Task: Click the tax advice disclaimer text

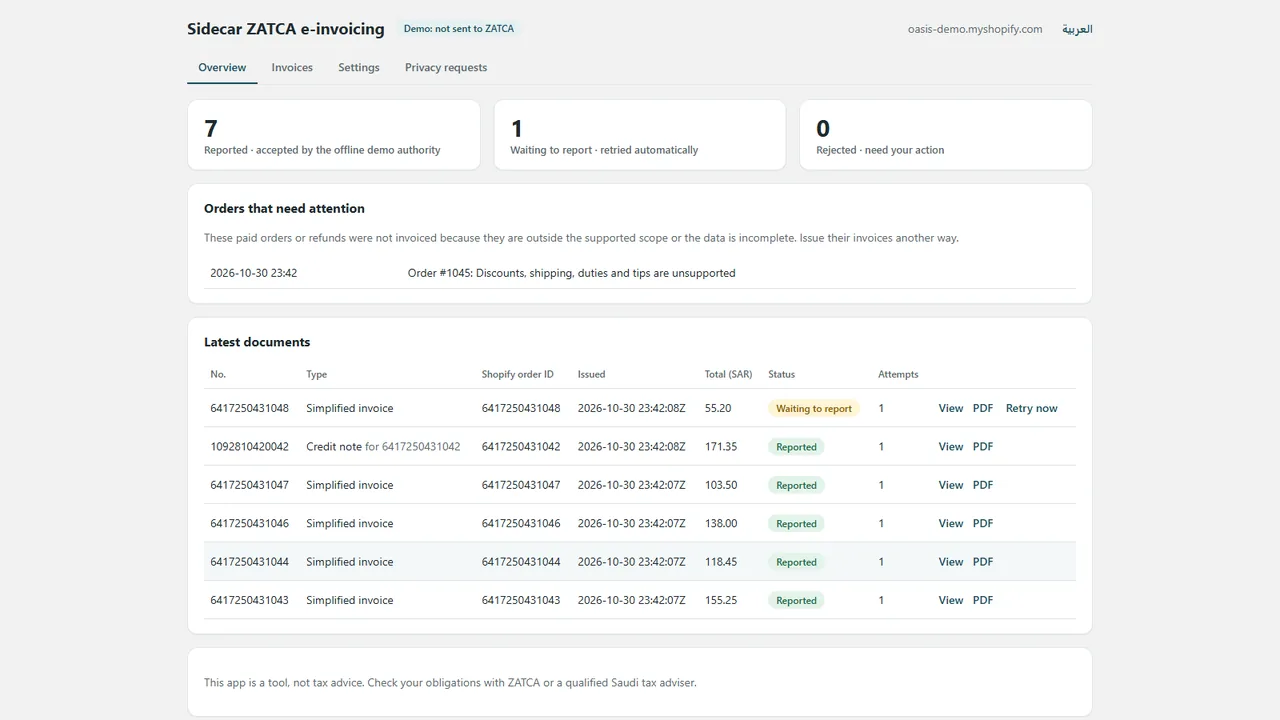Action: coord(450,683)
